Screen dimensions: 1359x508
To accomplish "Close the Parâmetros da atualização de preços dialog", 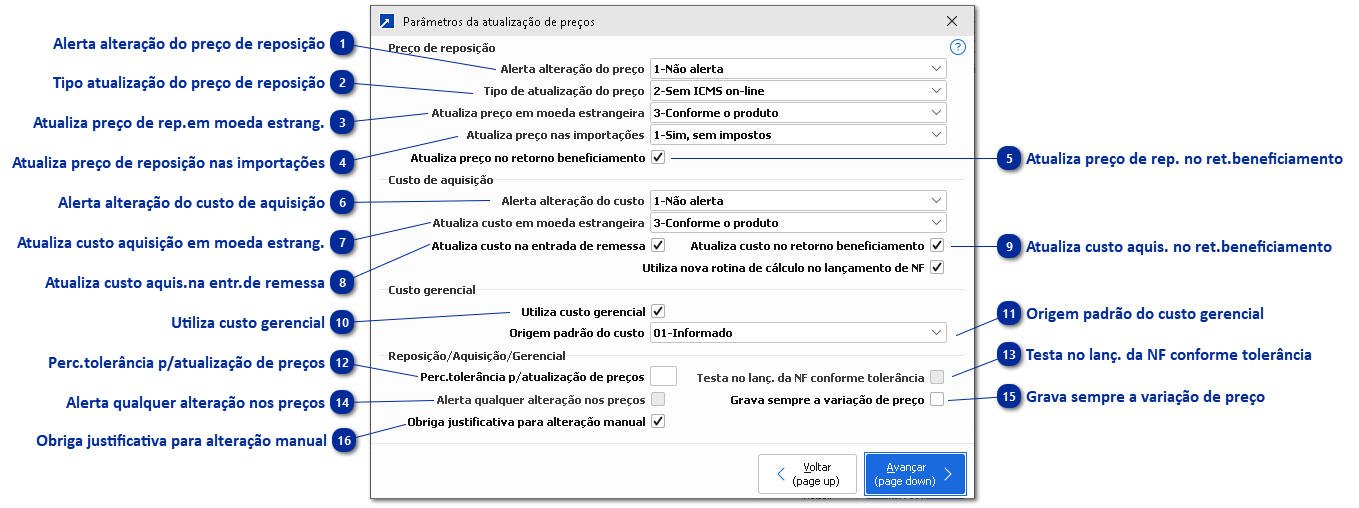I will [x=951, y=21].
